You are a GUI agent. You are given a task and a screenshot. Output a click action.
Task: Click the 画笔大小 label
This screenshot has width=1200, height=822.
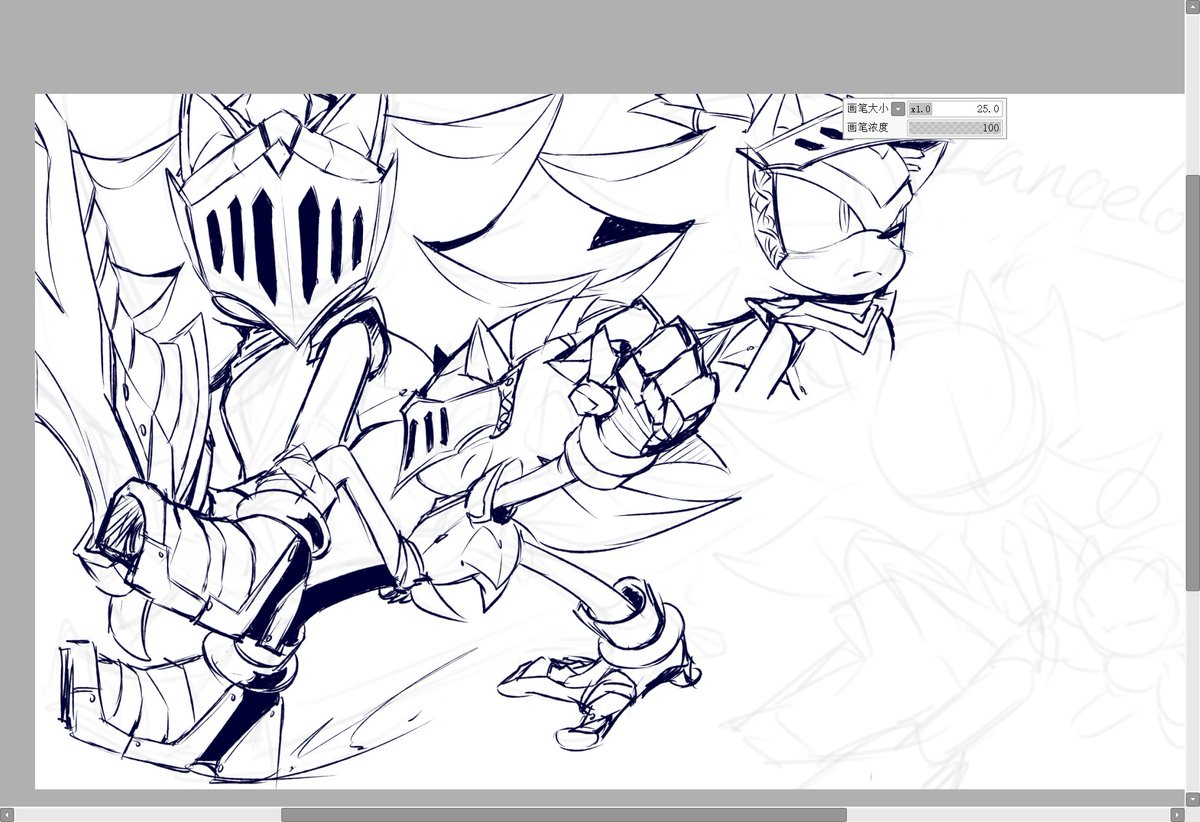click(867, 108)
